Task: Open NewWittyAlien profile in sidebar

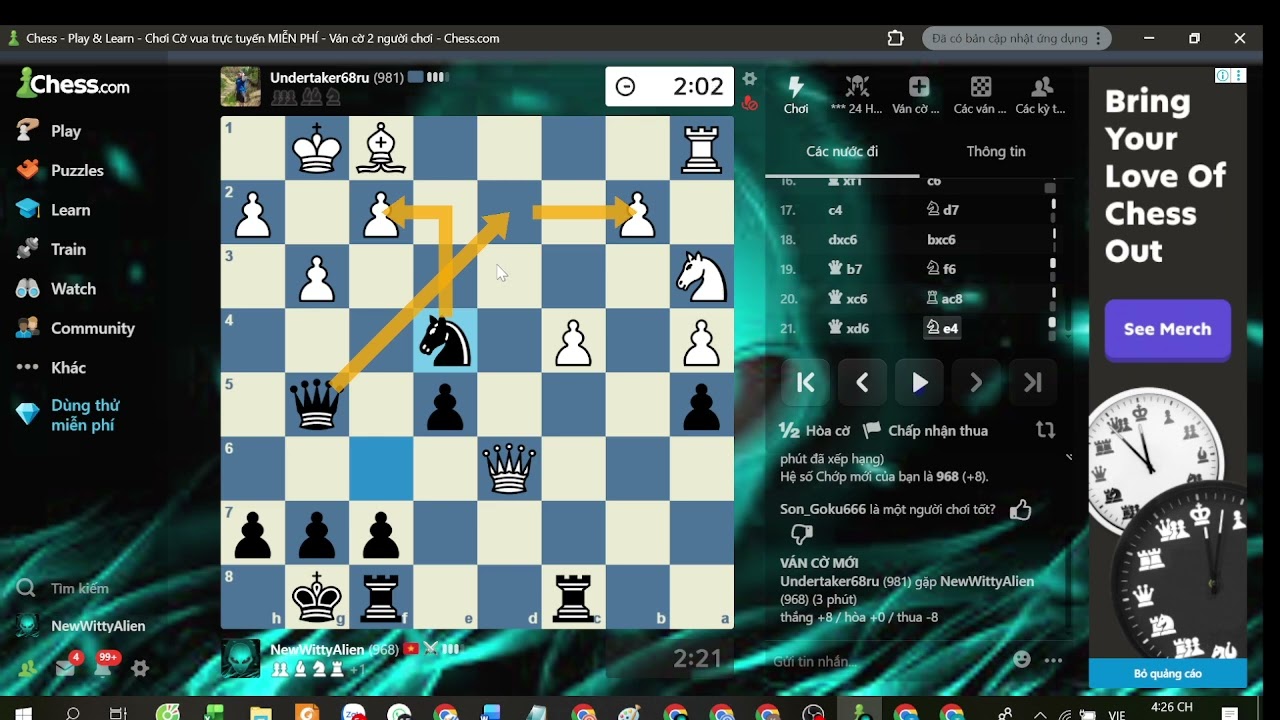Action: point(81,626)
